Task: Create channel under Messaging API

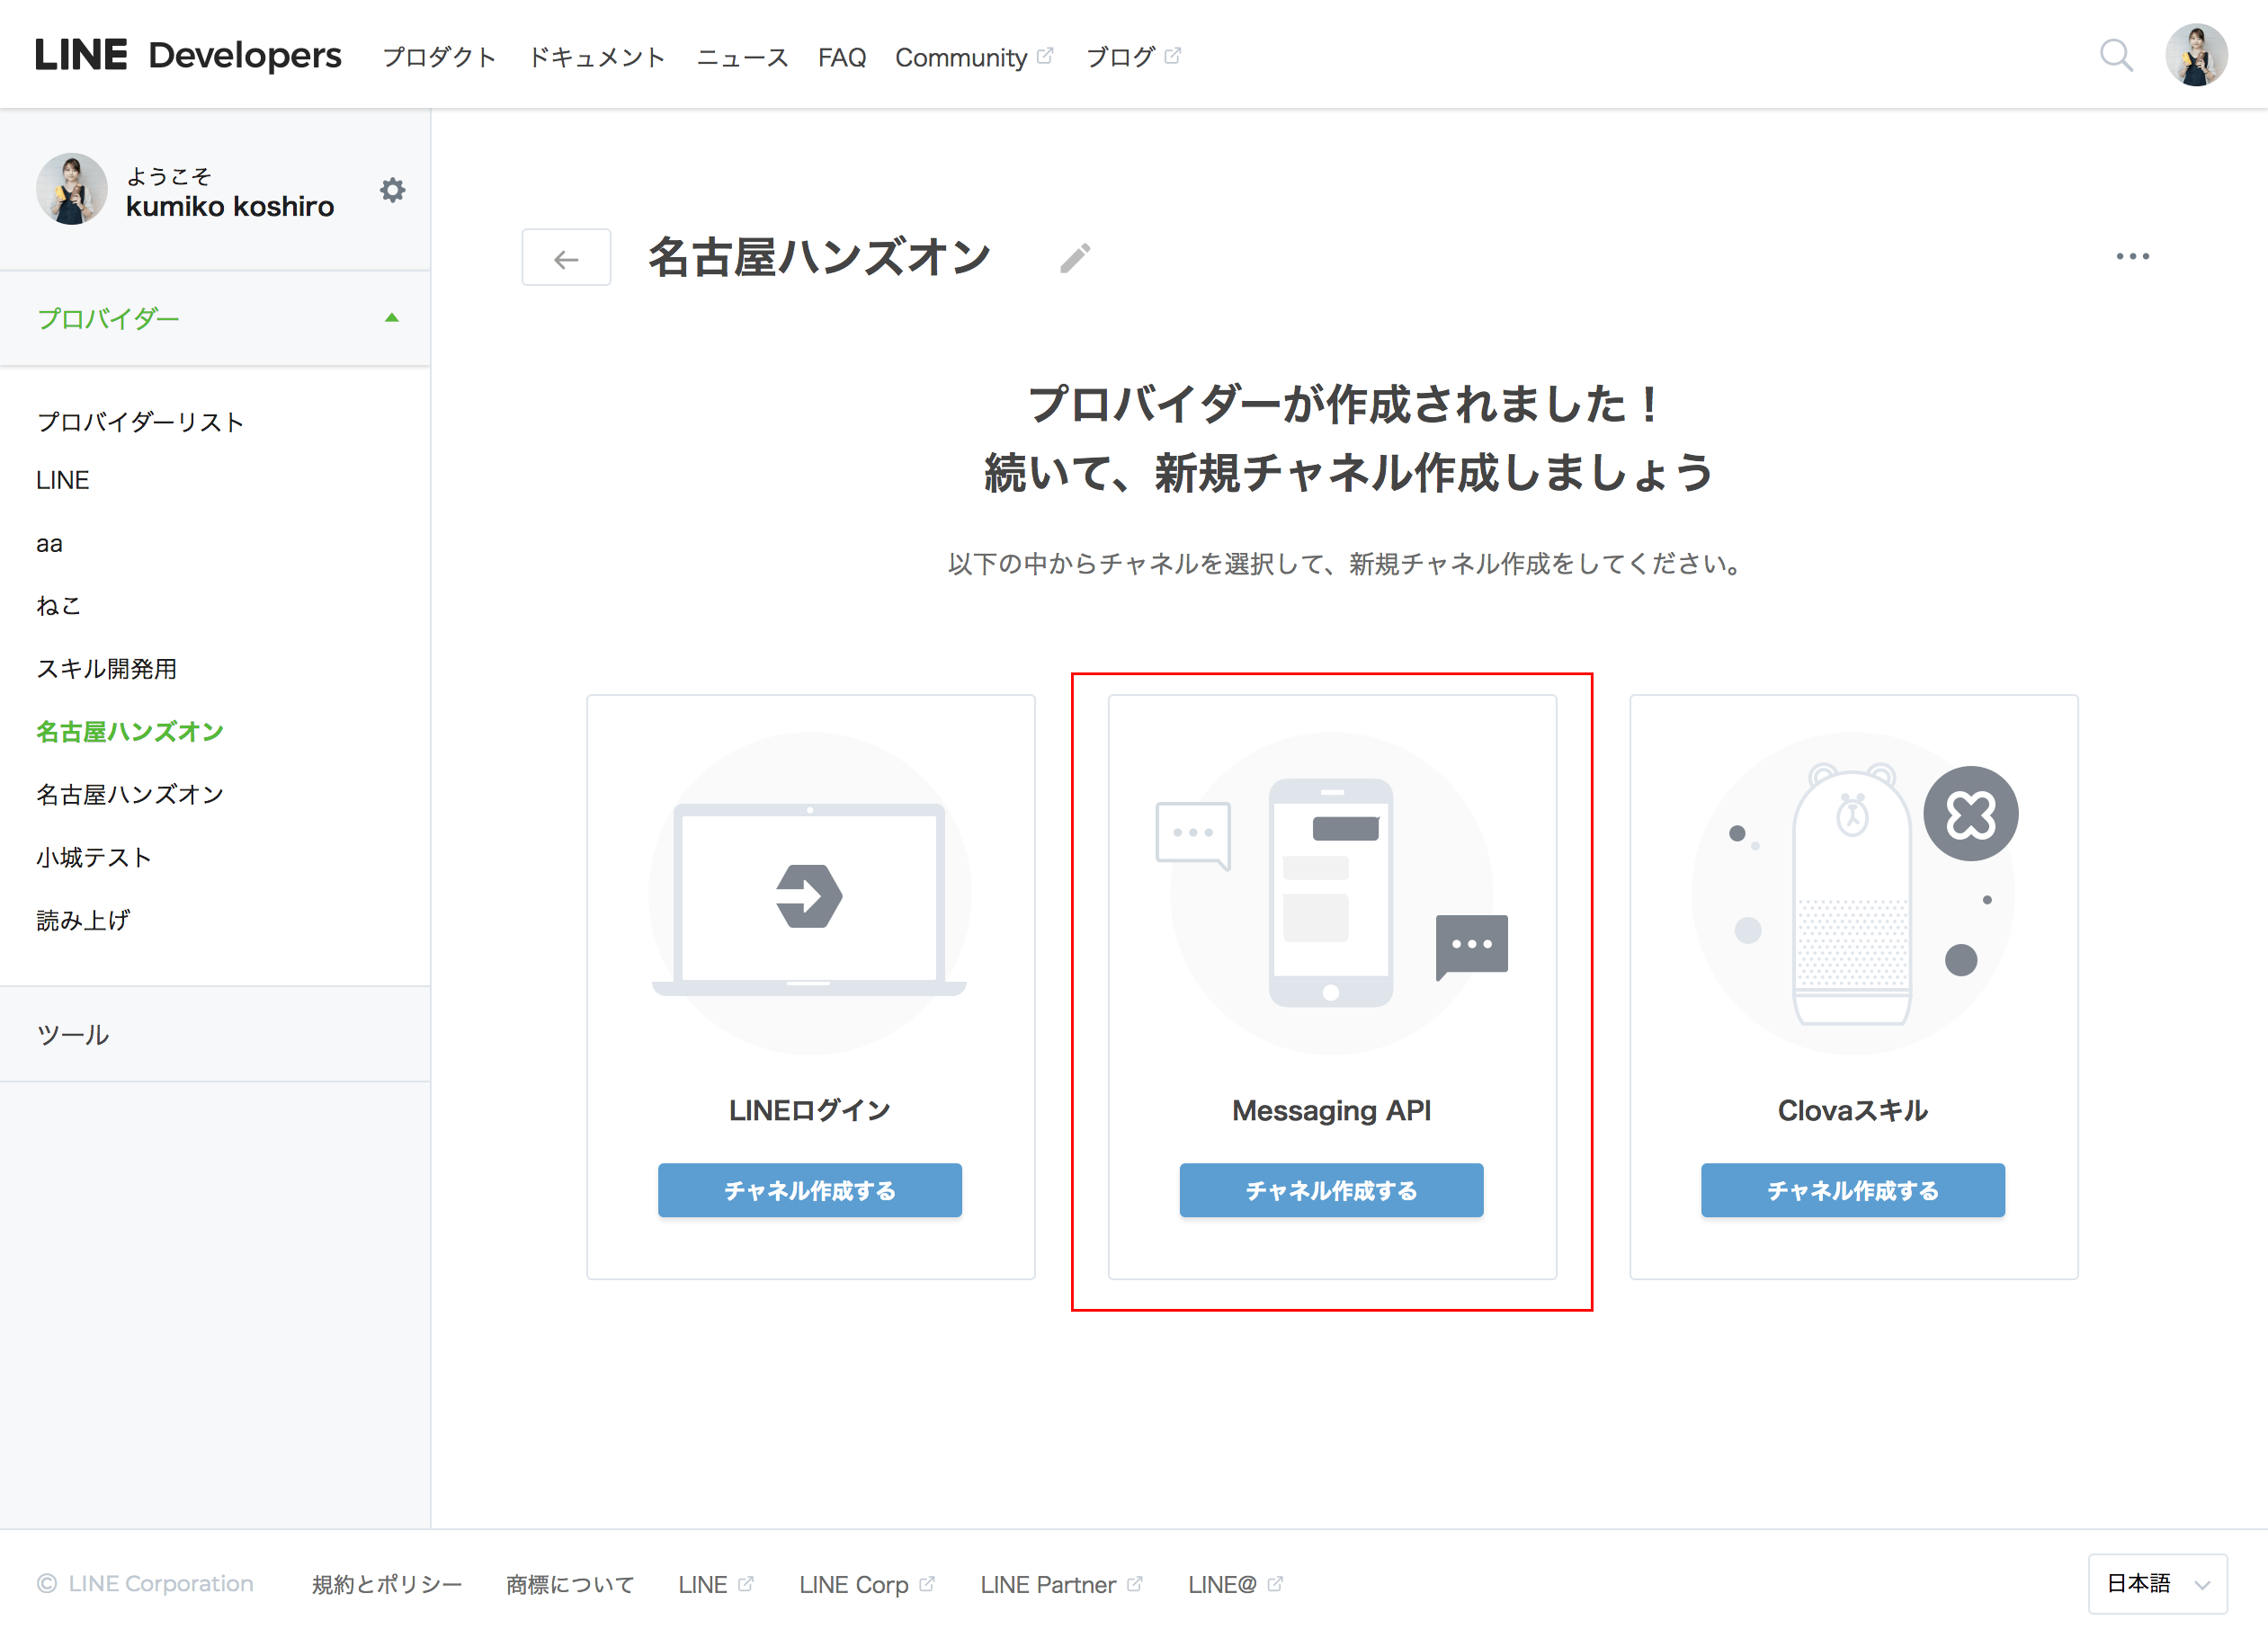Action: [x=1331, y=1190]
